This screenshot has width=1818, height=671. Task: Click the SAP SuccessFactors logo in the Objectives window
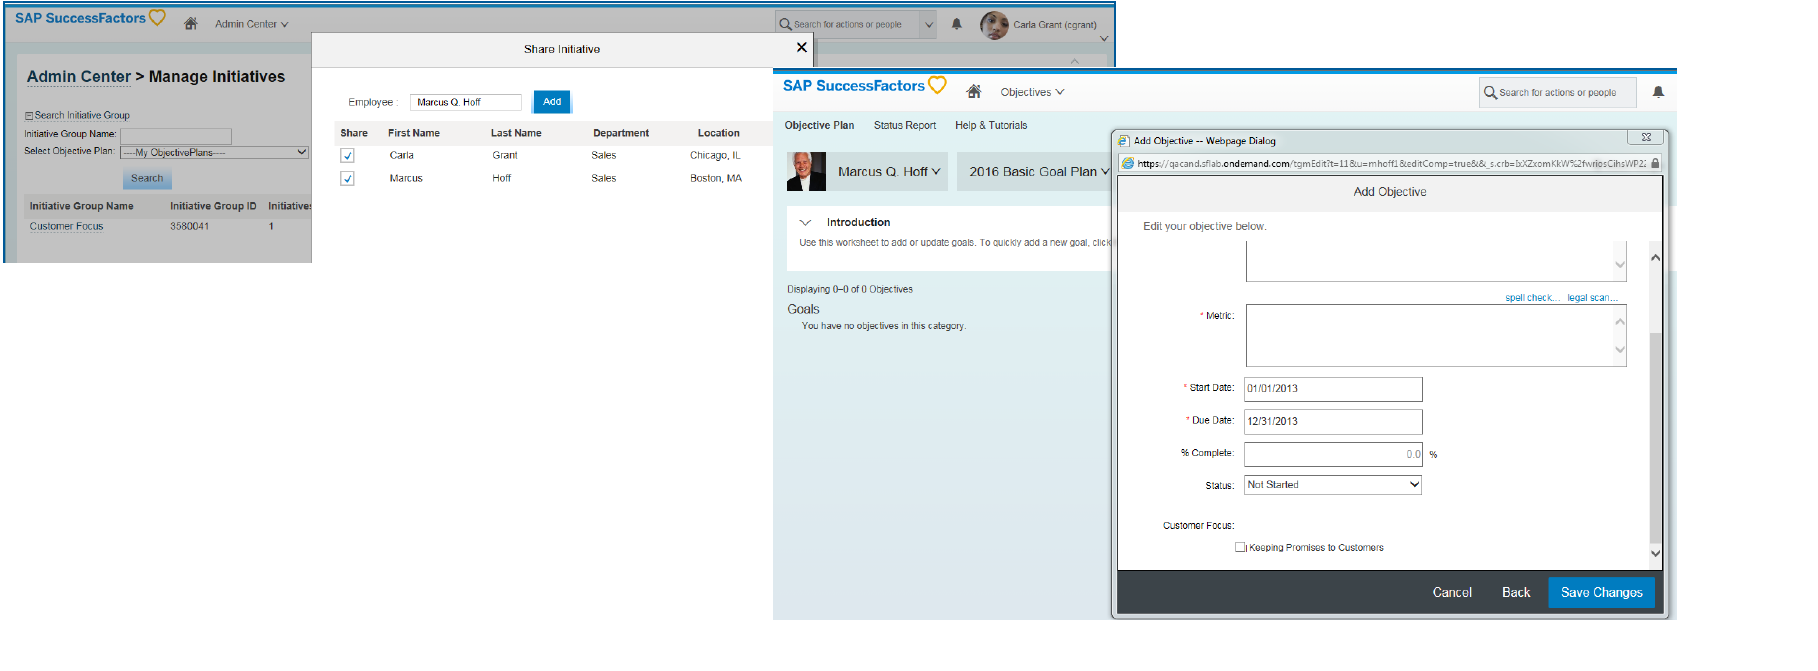(865, 86)
